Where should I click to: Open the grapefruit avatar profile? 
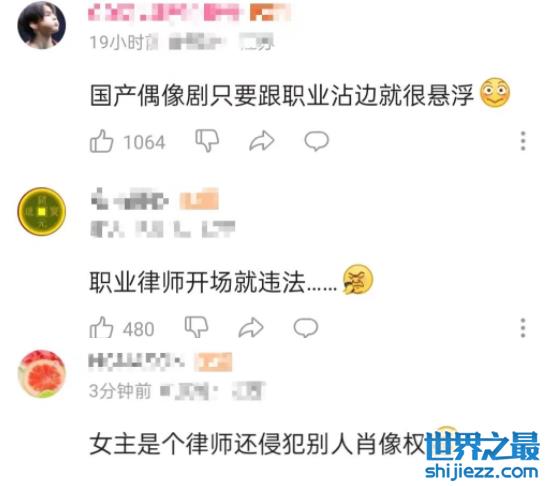pos(42,374)
